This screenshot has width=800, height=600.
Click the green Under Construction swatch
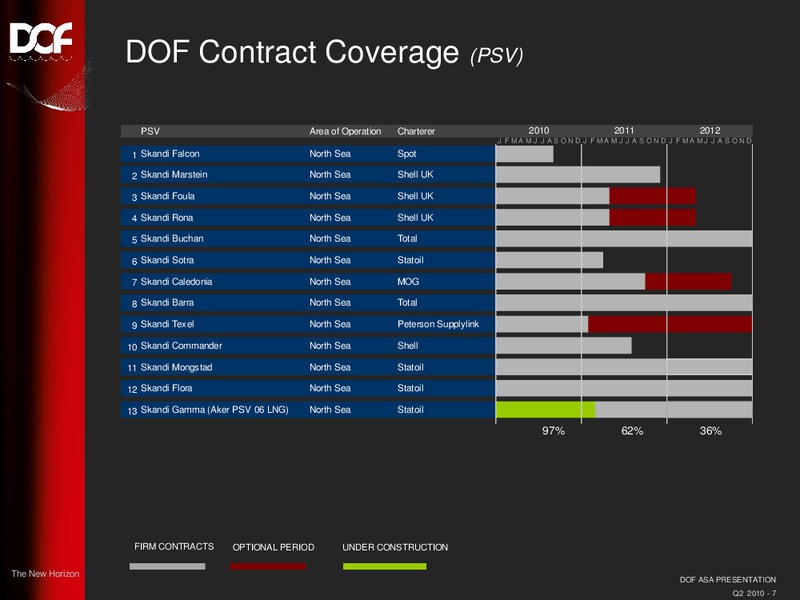pyautogui.click(x=385, y=566)
